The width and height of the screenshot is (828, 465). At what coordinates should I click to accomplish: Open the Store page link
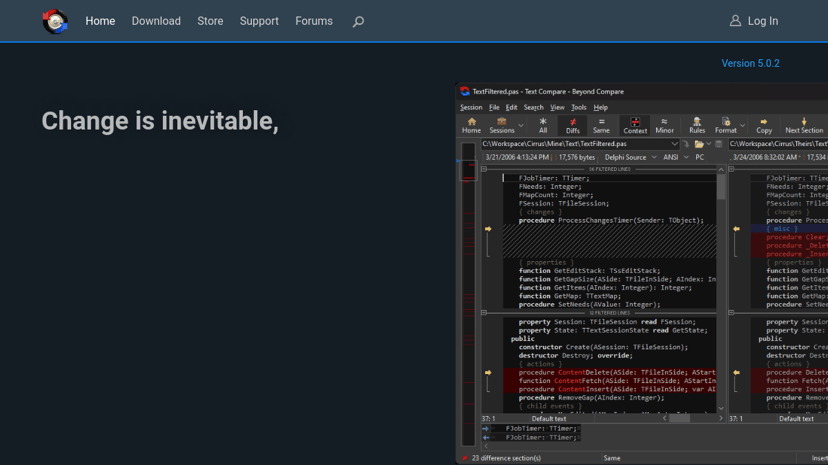pyautogui.click(x=210, y=21)
